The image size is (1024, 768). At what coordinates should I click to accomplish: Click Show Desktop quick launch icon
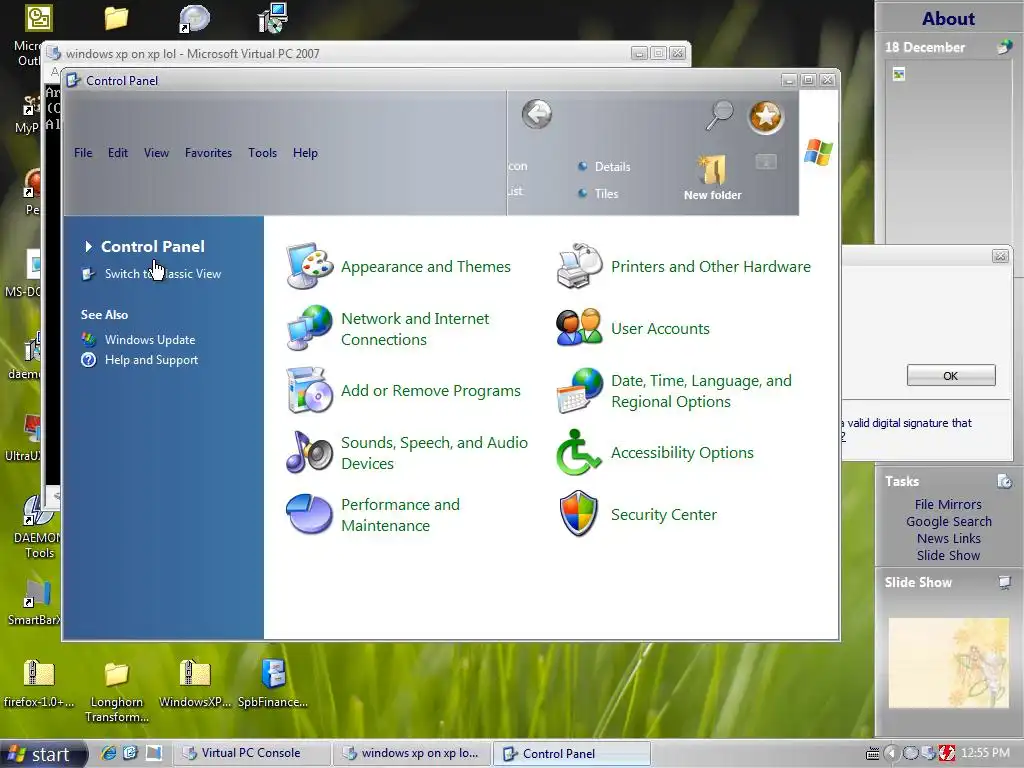tap(153, 753)
